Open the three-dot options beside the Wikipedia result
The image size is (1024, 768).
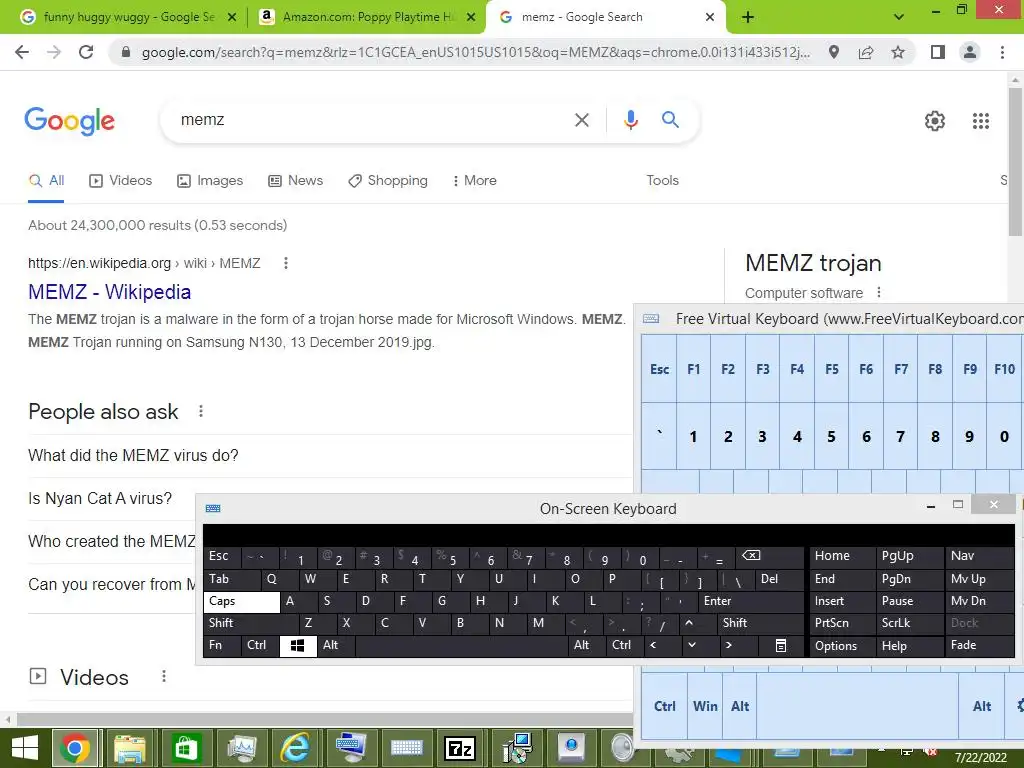285,263
